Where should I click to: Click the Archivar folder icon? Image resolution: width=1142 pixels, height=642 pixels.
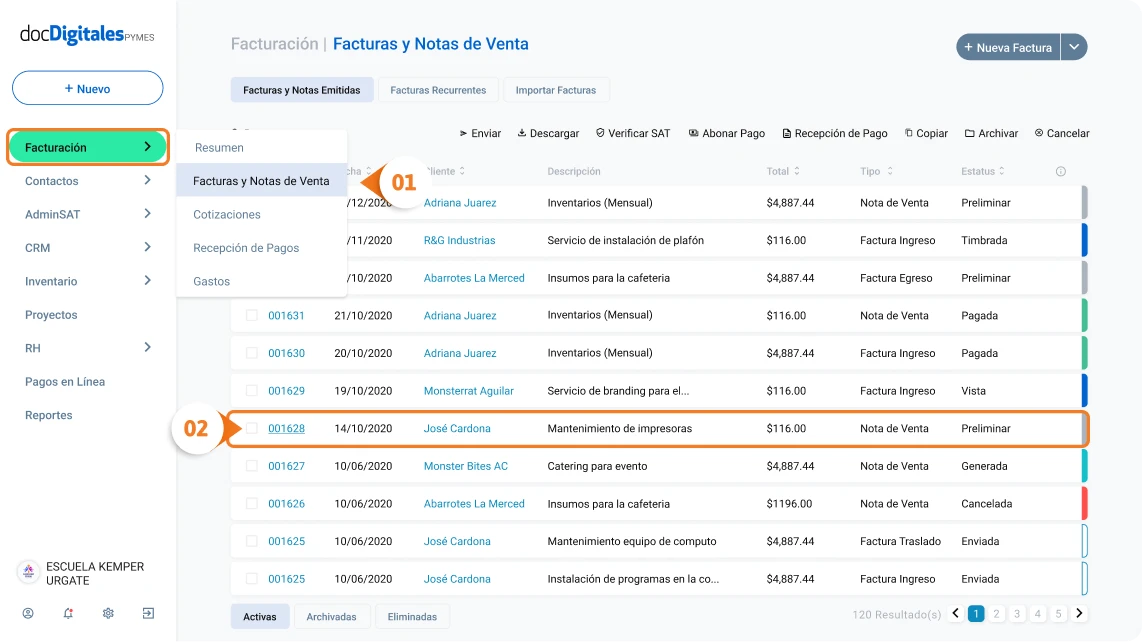970,133
